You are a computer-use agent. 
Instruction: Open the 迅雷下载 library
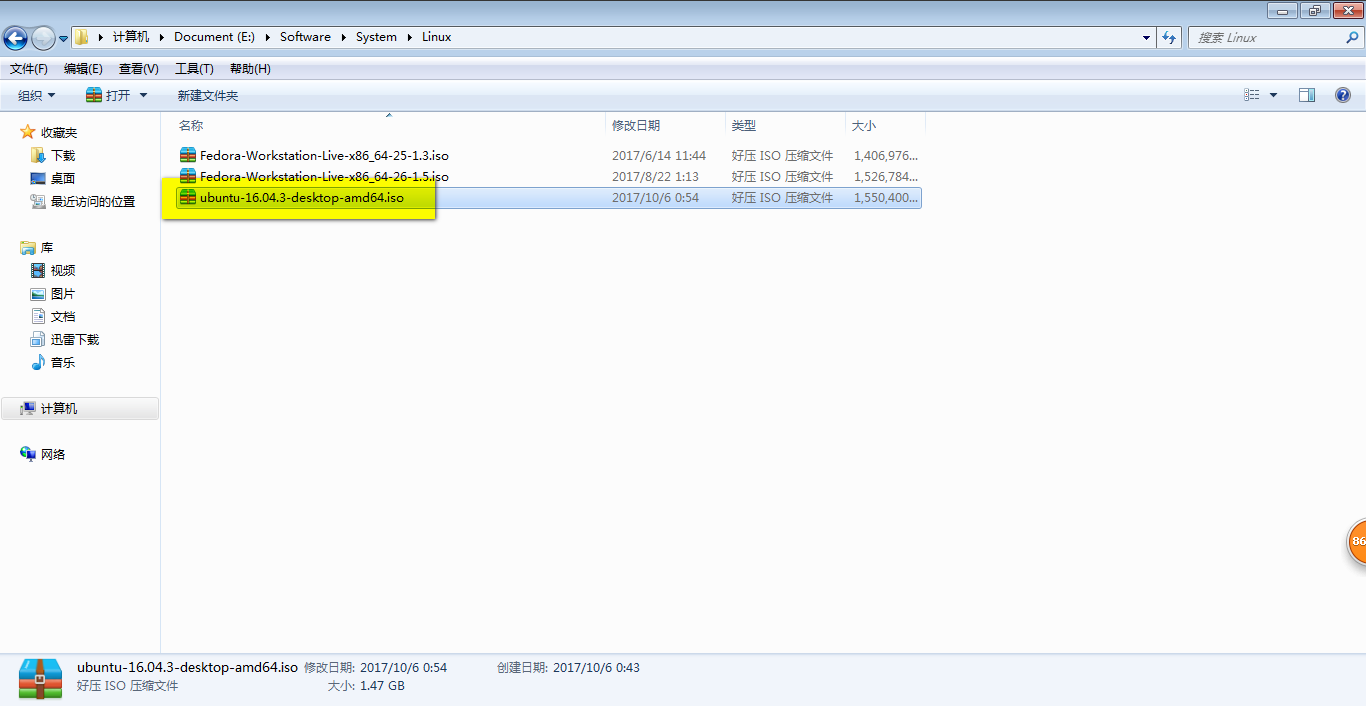pos(75,339)
